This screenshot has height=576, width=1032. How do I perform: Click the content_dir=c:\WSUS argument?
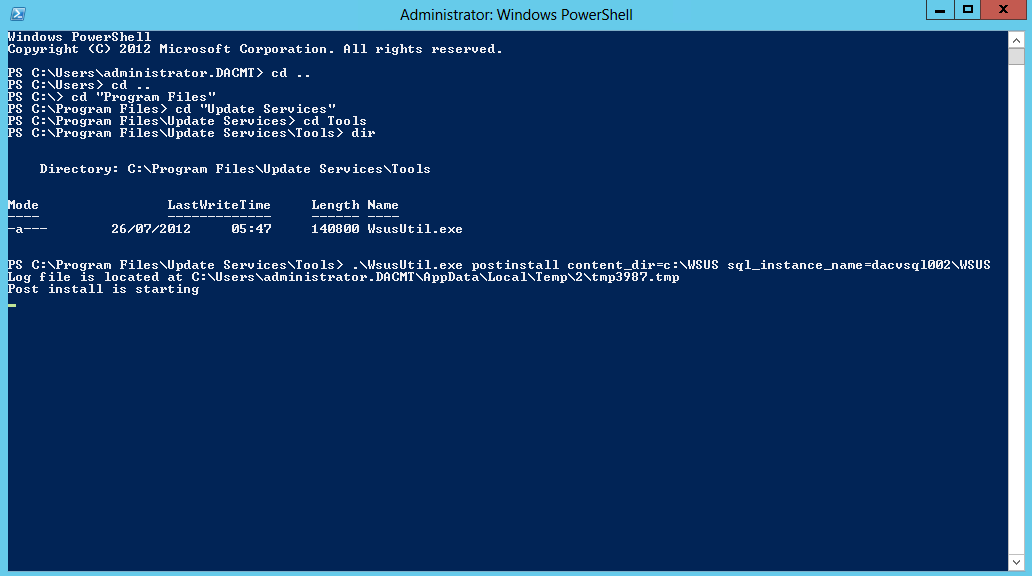click(643, 265)
